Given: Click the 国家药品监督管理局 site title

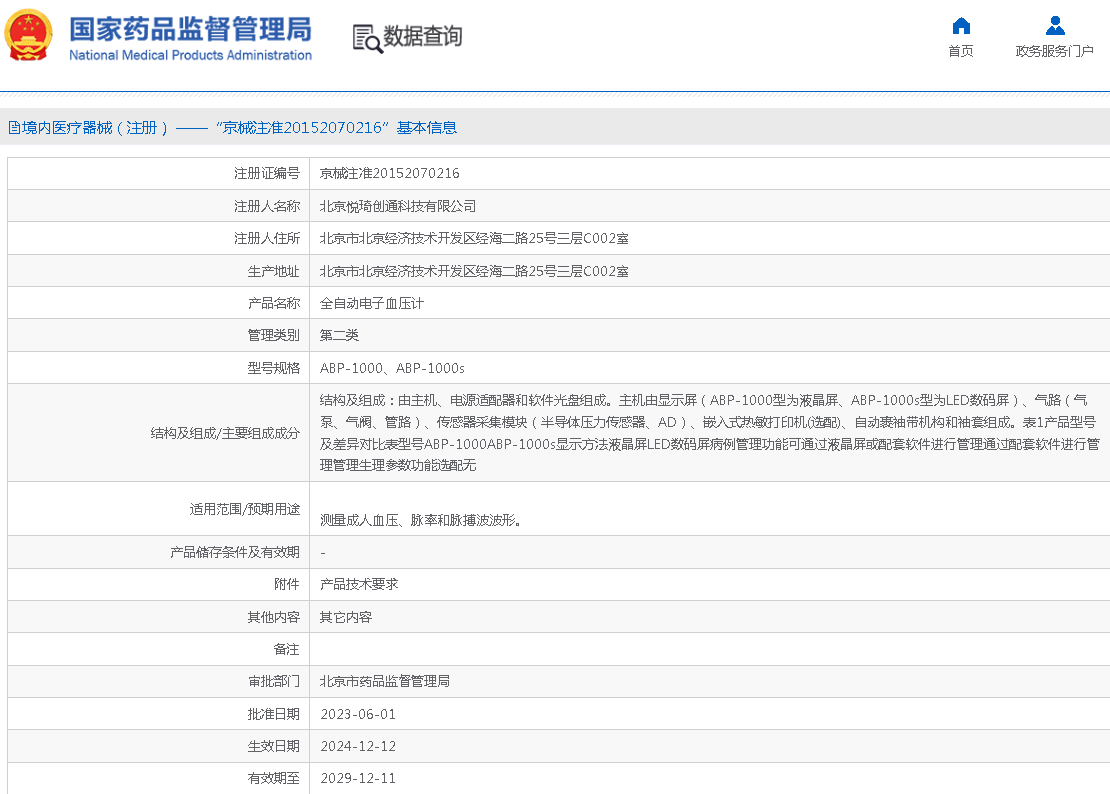Looking at the screenshot, I should (190, 28).
